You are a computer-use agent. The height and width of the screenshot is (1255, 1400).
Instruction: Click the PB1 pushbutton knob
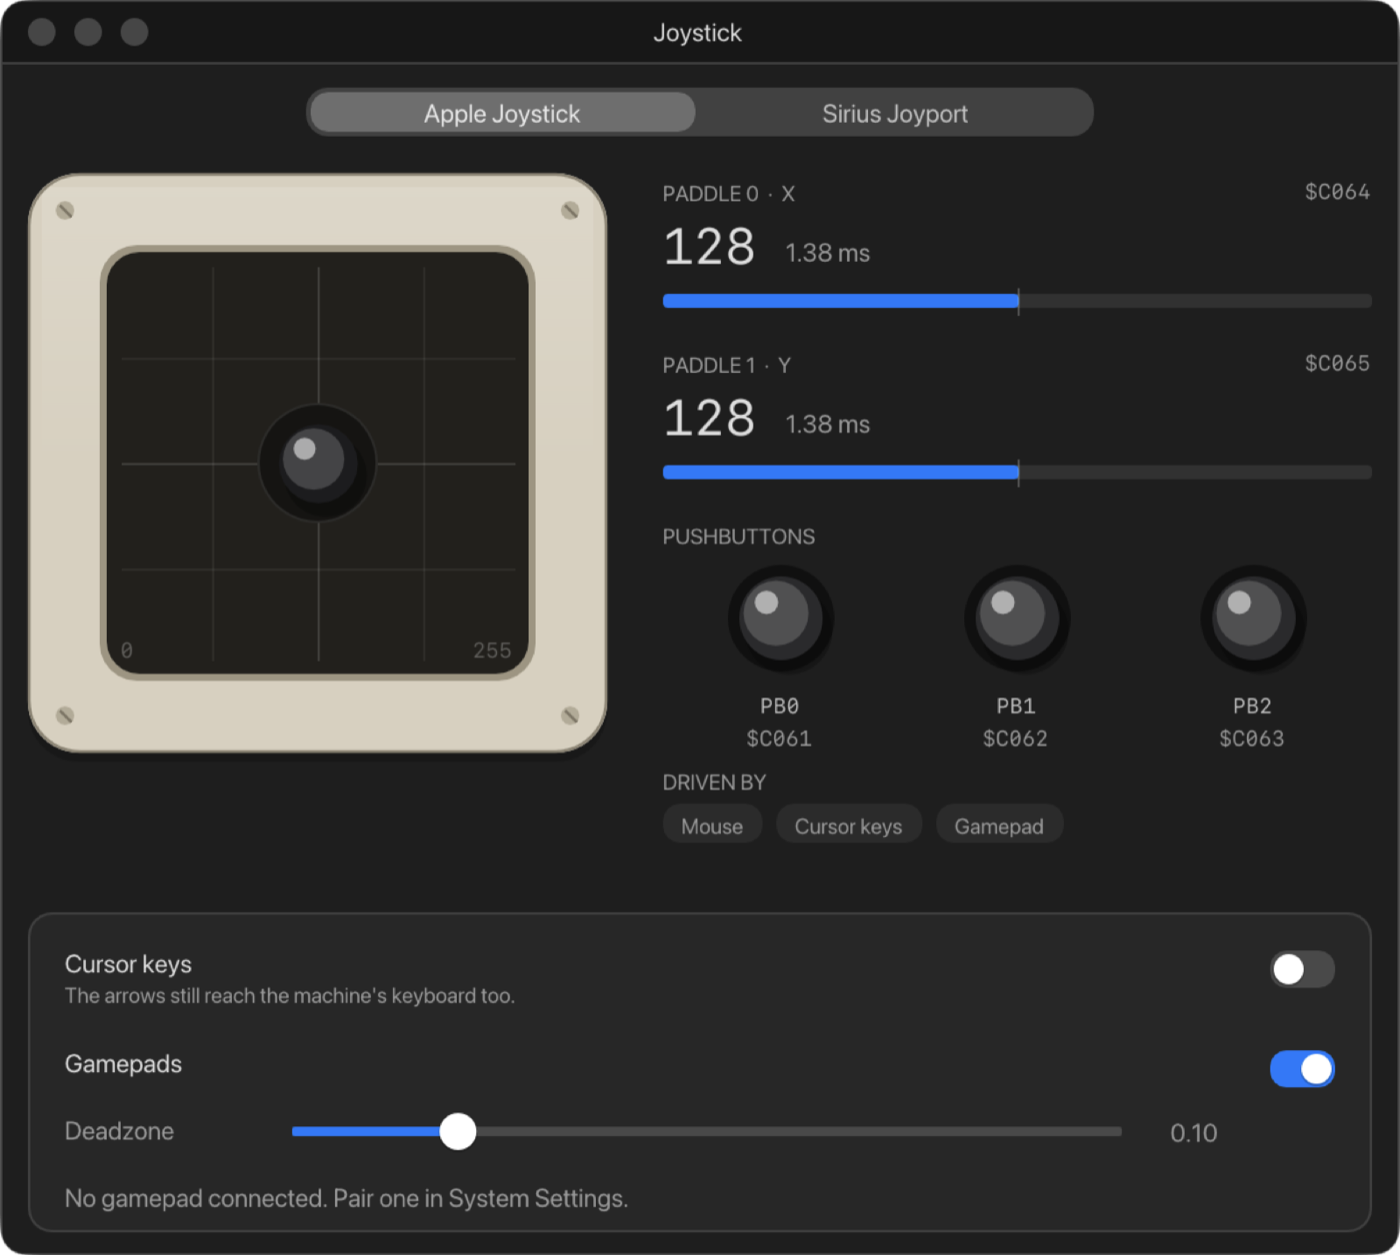tap(1016, 618)
